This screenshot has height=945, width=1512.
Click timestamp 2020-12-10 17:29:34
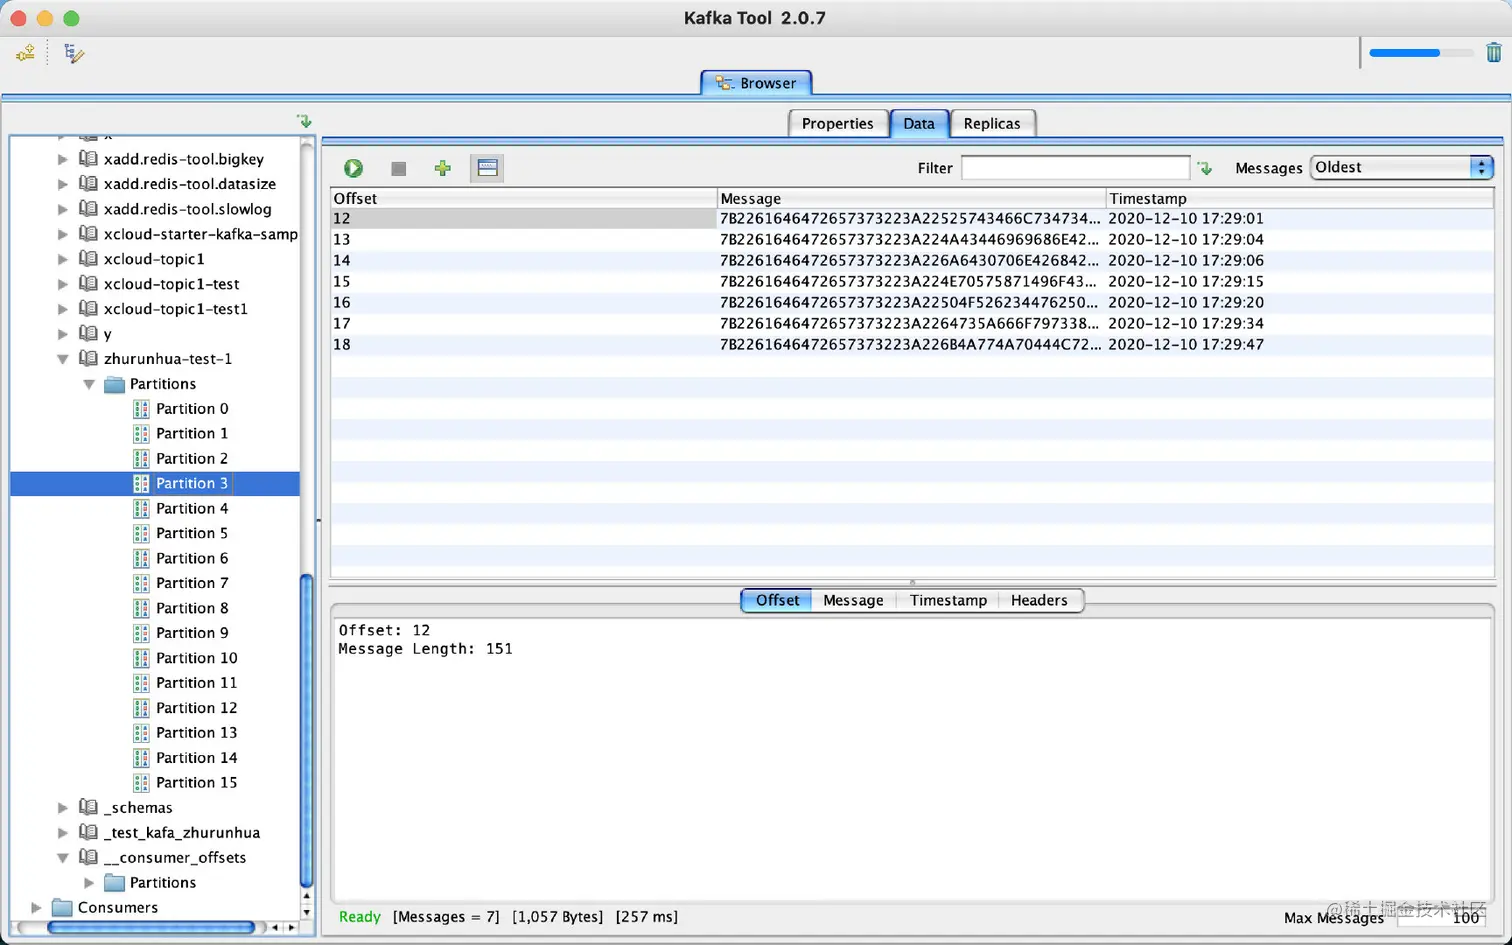tap(1186, 323)
